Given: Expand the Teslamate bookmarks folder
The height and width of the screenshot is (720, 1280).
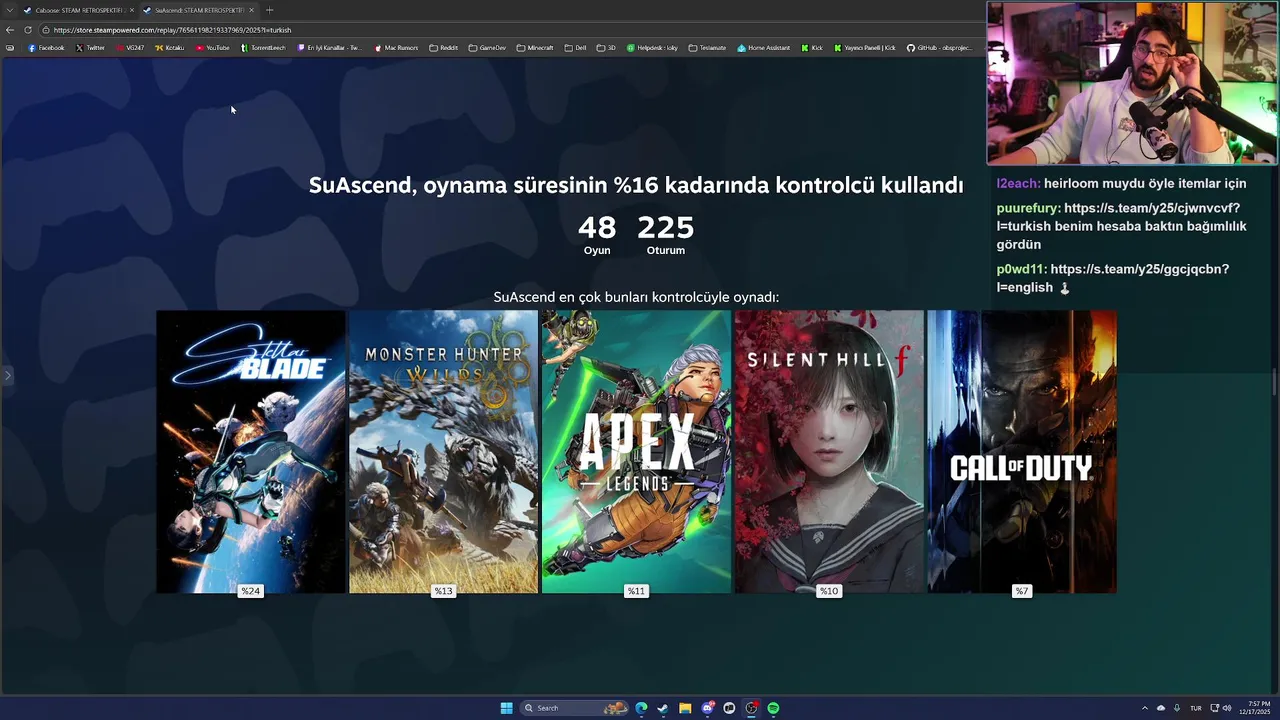Looking at the screenshot, I should pos(707,48).
